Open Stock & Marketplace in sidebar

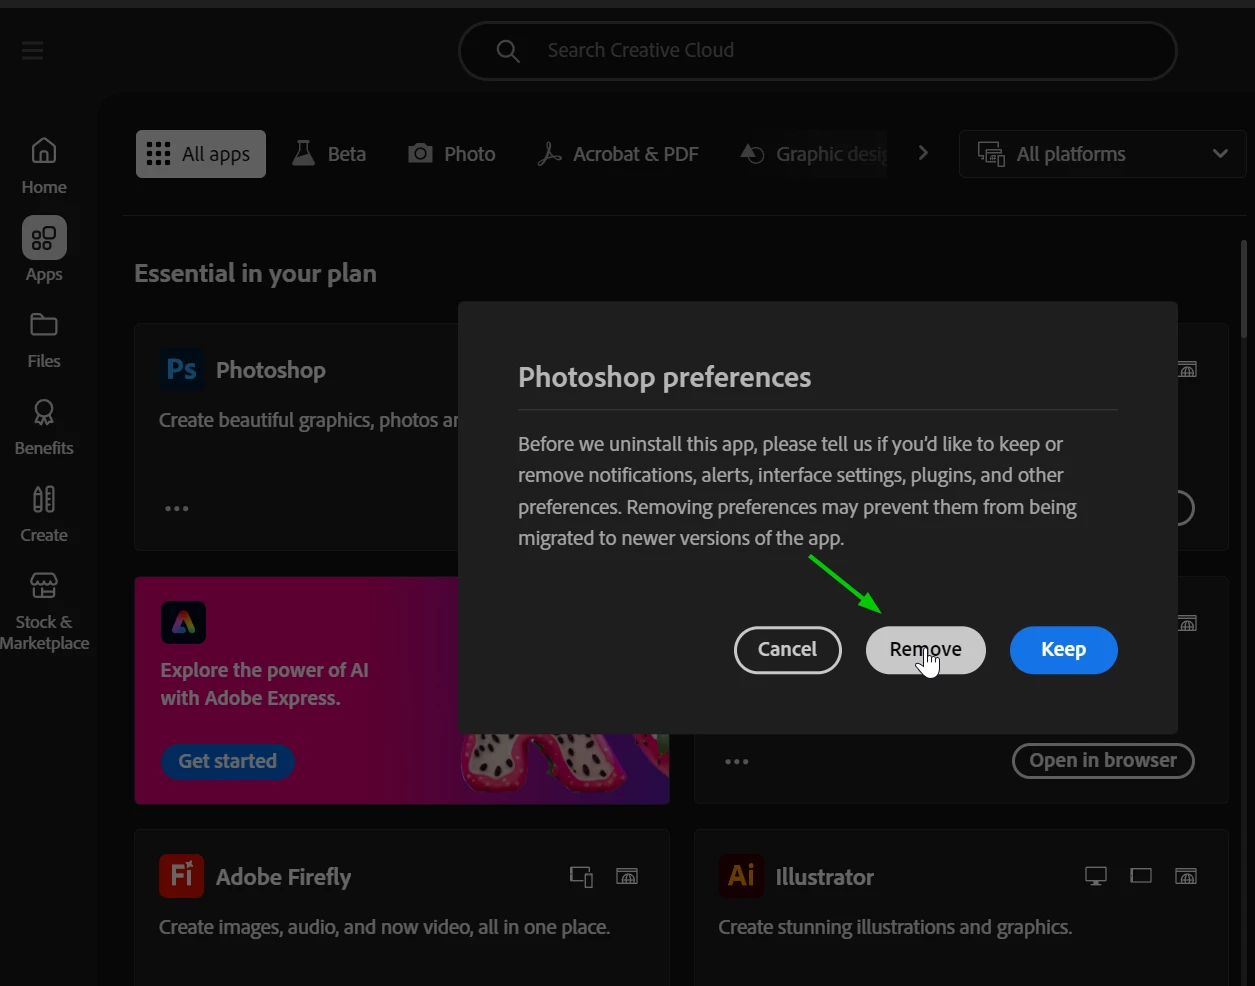(x=44, y=610)
